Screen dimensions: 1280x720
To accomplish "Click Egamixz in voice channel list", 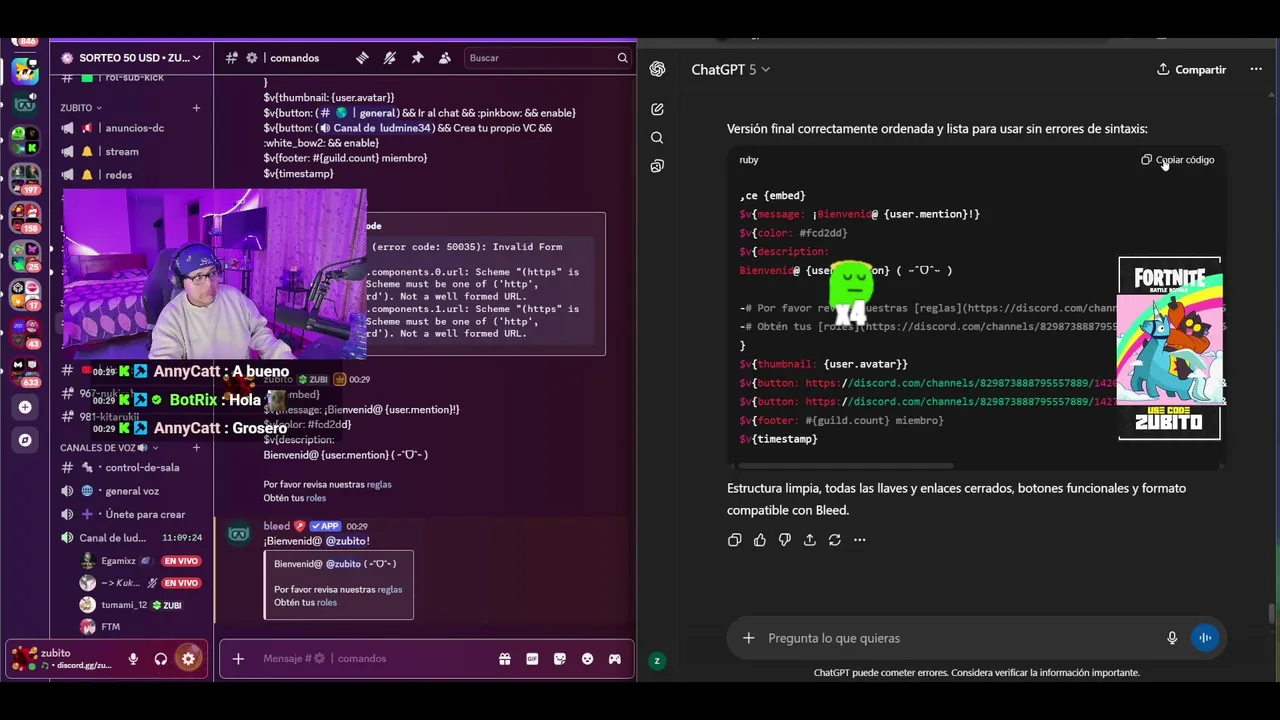I will [x=118, y=561].
